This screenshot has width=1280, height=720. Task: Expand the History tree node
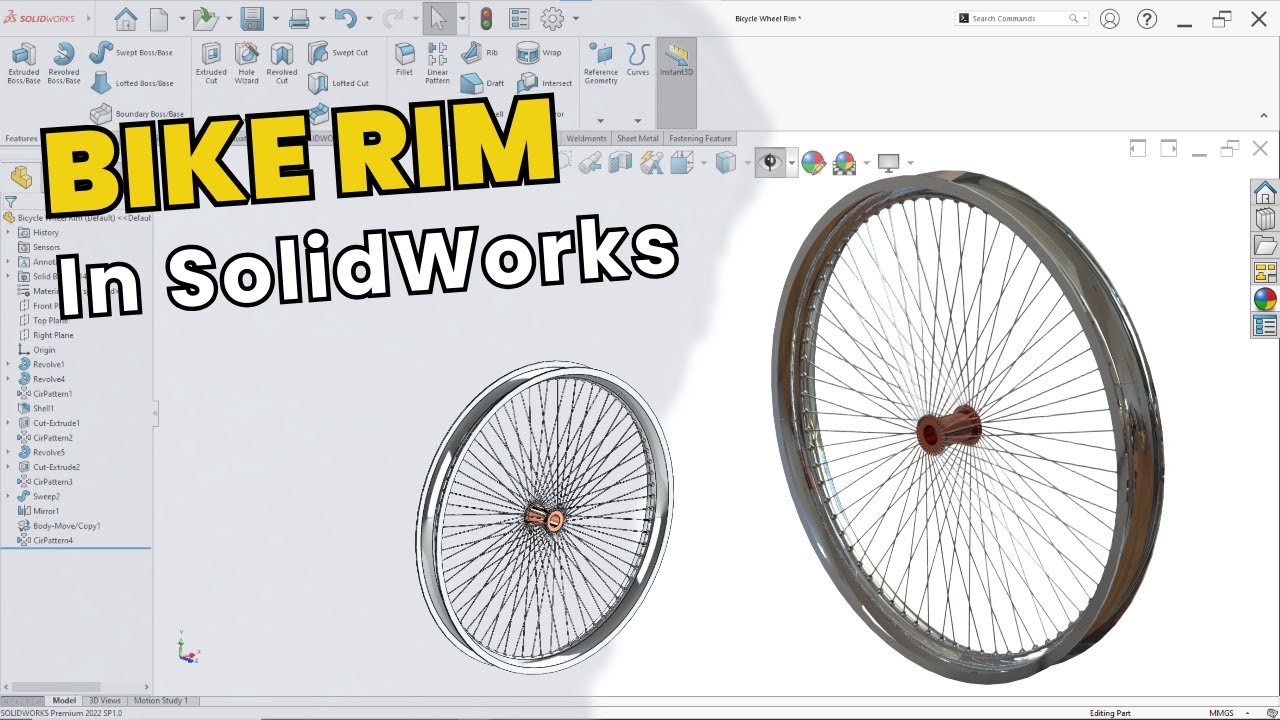[9, 232]
